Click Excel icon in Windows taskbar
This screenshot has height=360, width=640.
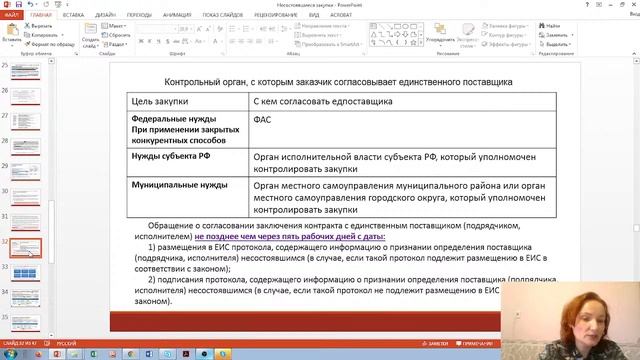point(93,354)
